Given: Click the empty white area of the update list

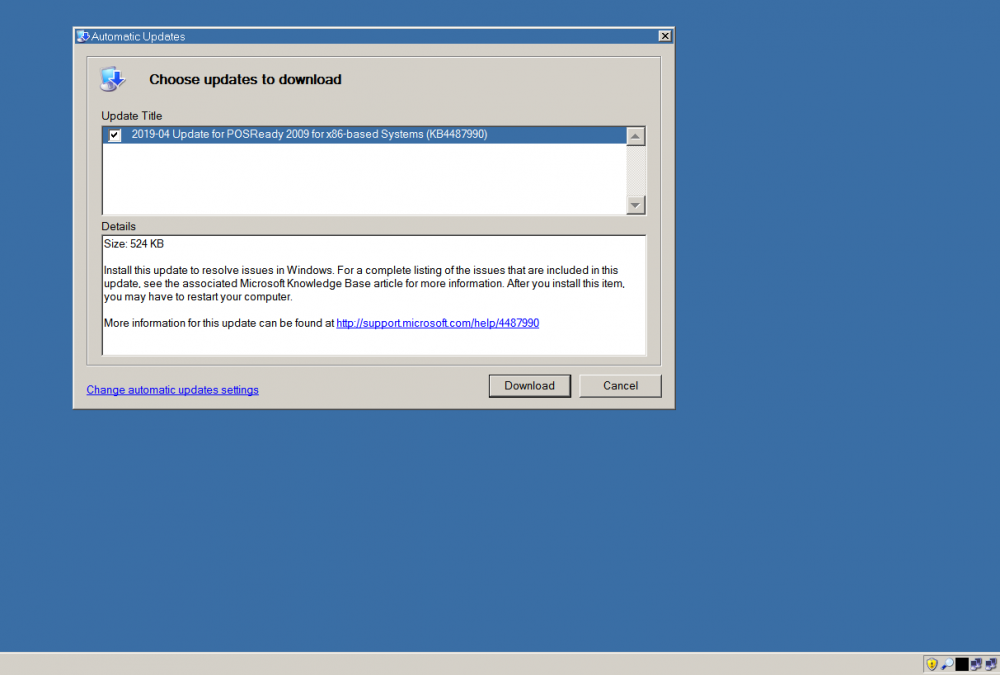Looking at the screenshot, I should click(x=360, y=180).
